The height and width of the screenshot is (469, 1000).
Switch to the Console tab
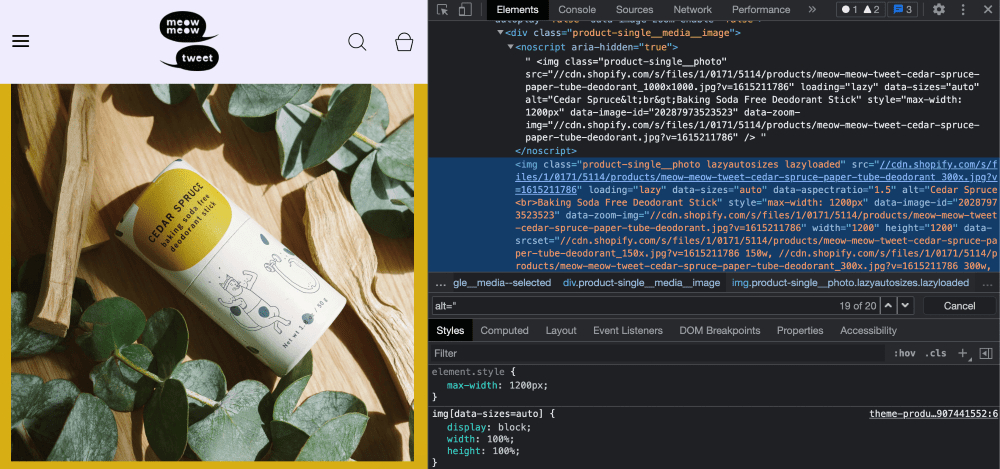coord(577,10)
